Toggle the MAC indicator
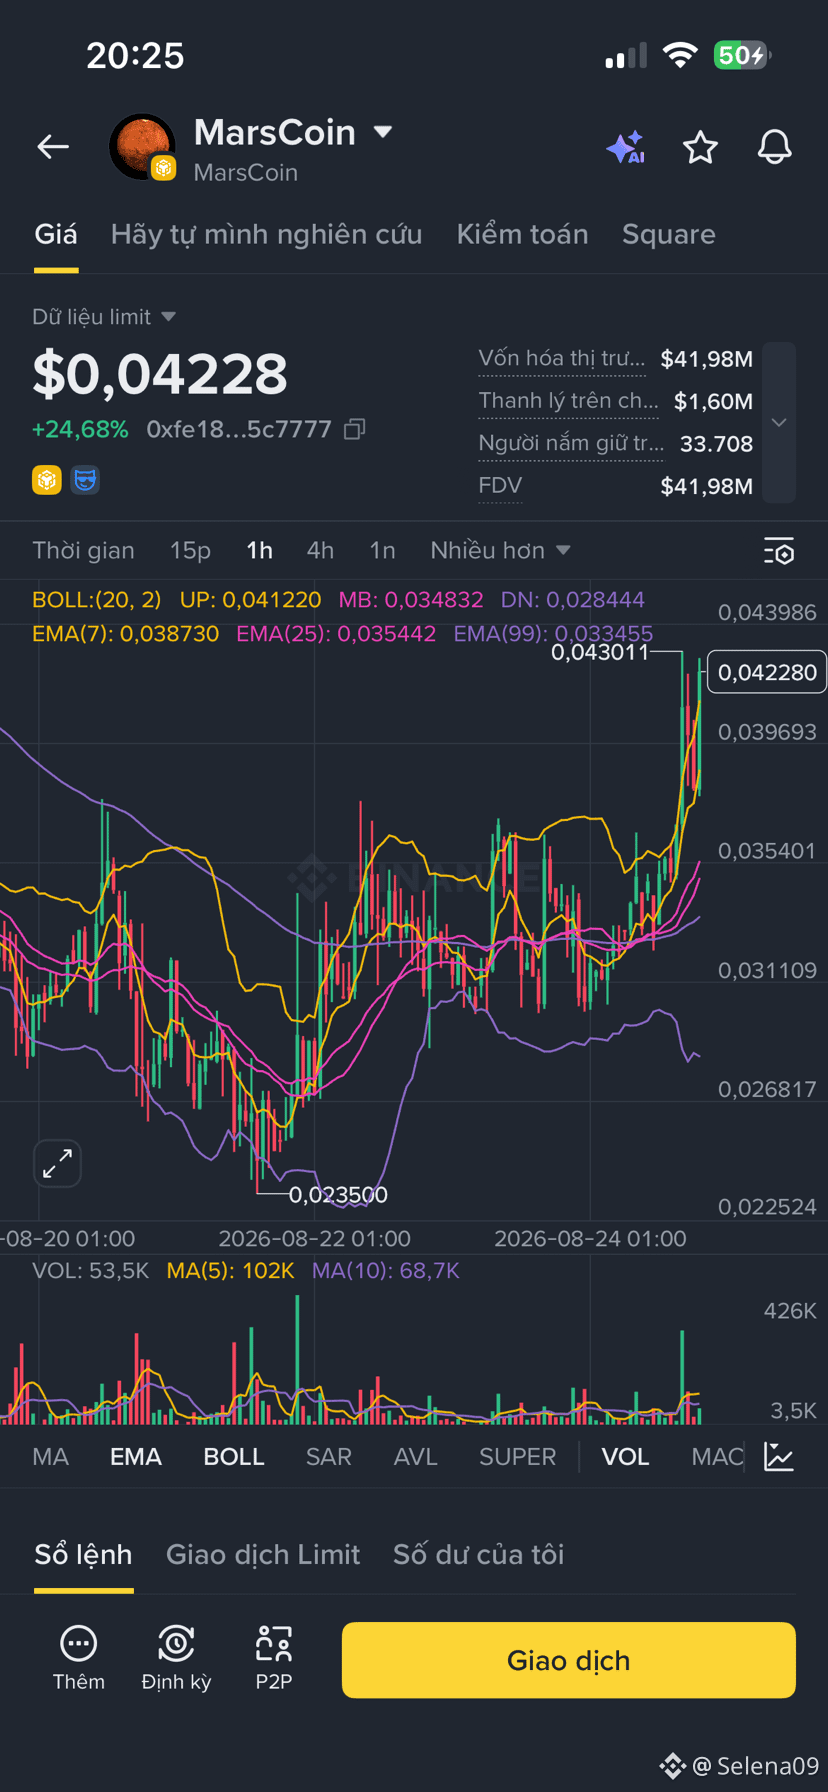Image resolution: width=828 pixels, height=1792 pixels. pos(717,1456)
